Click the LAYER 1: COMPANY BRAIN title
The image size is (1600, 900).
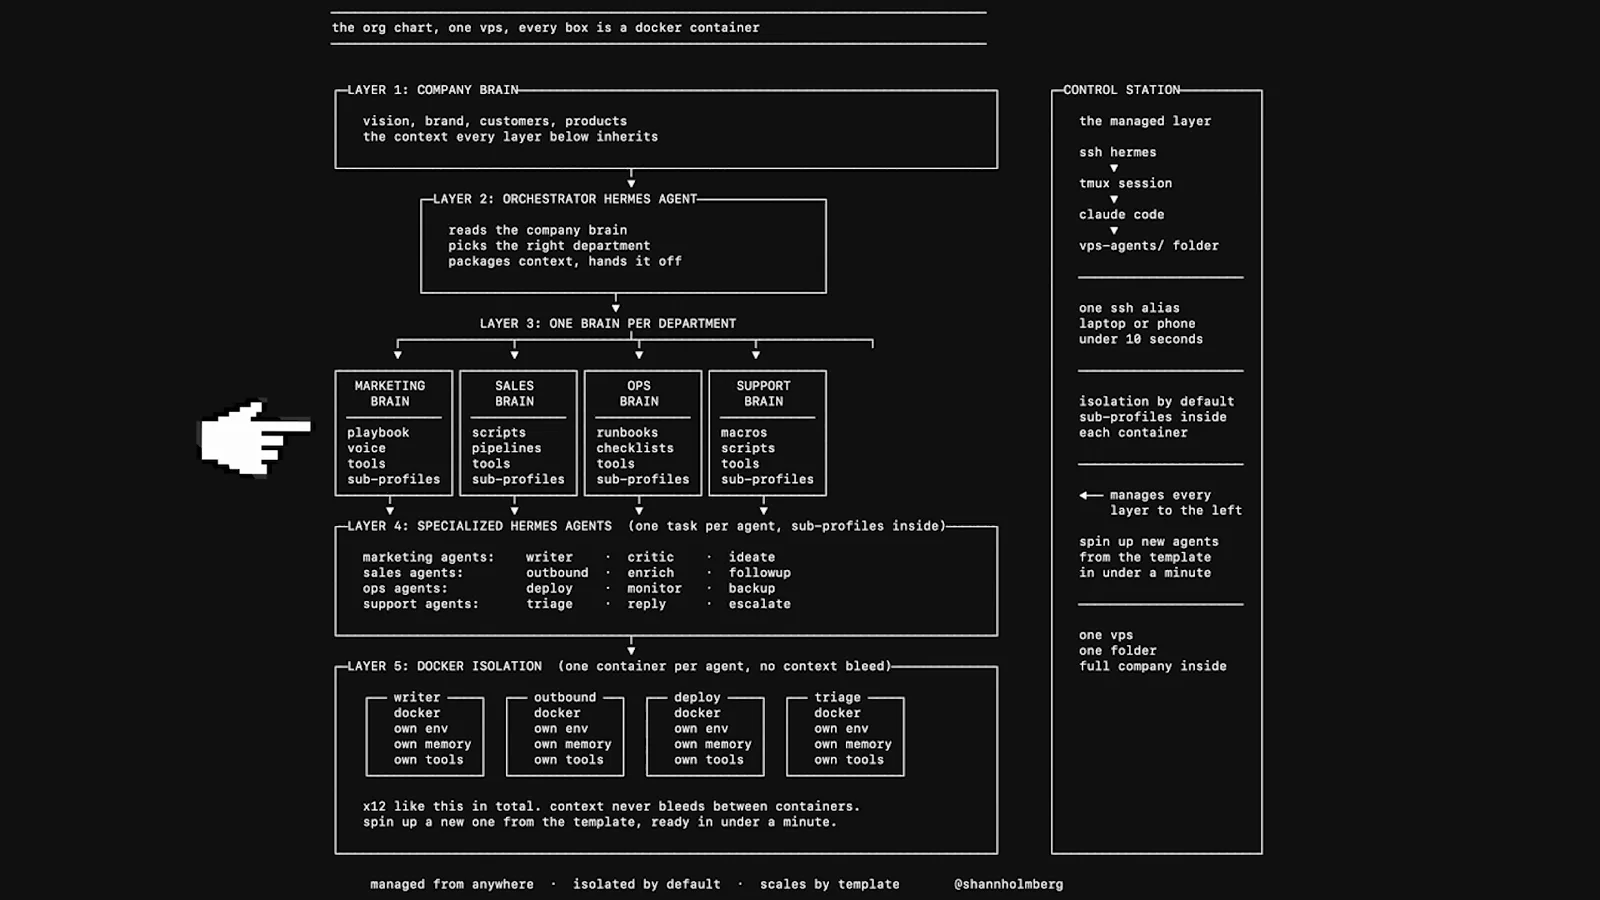(432, 90)
